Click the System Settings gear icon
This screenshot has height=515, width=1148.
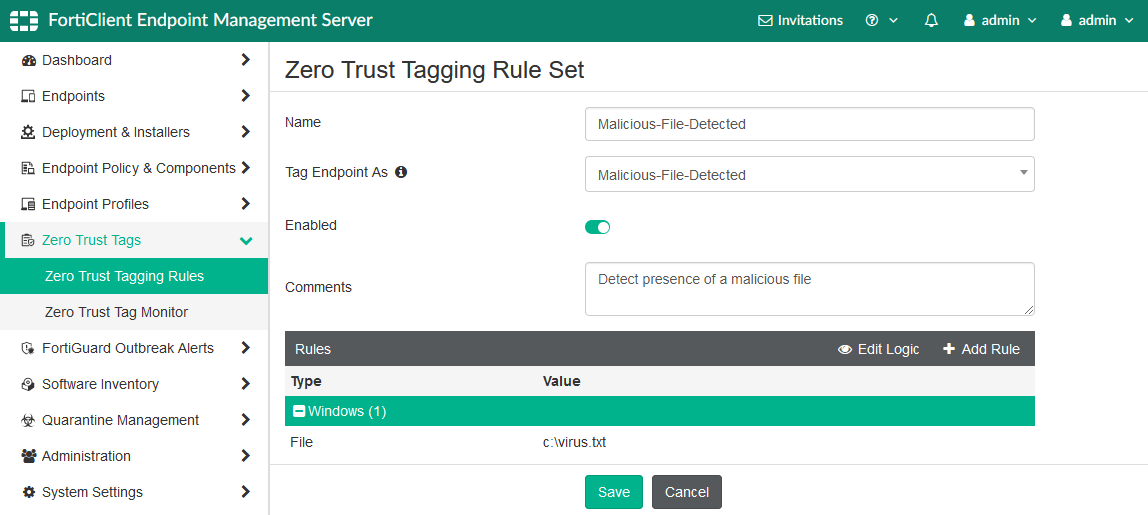coord(28,492)
